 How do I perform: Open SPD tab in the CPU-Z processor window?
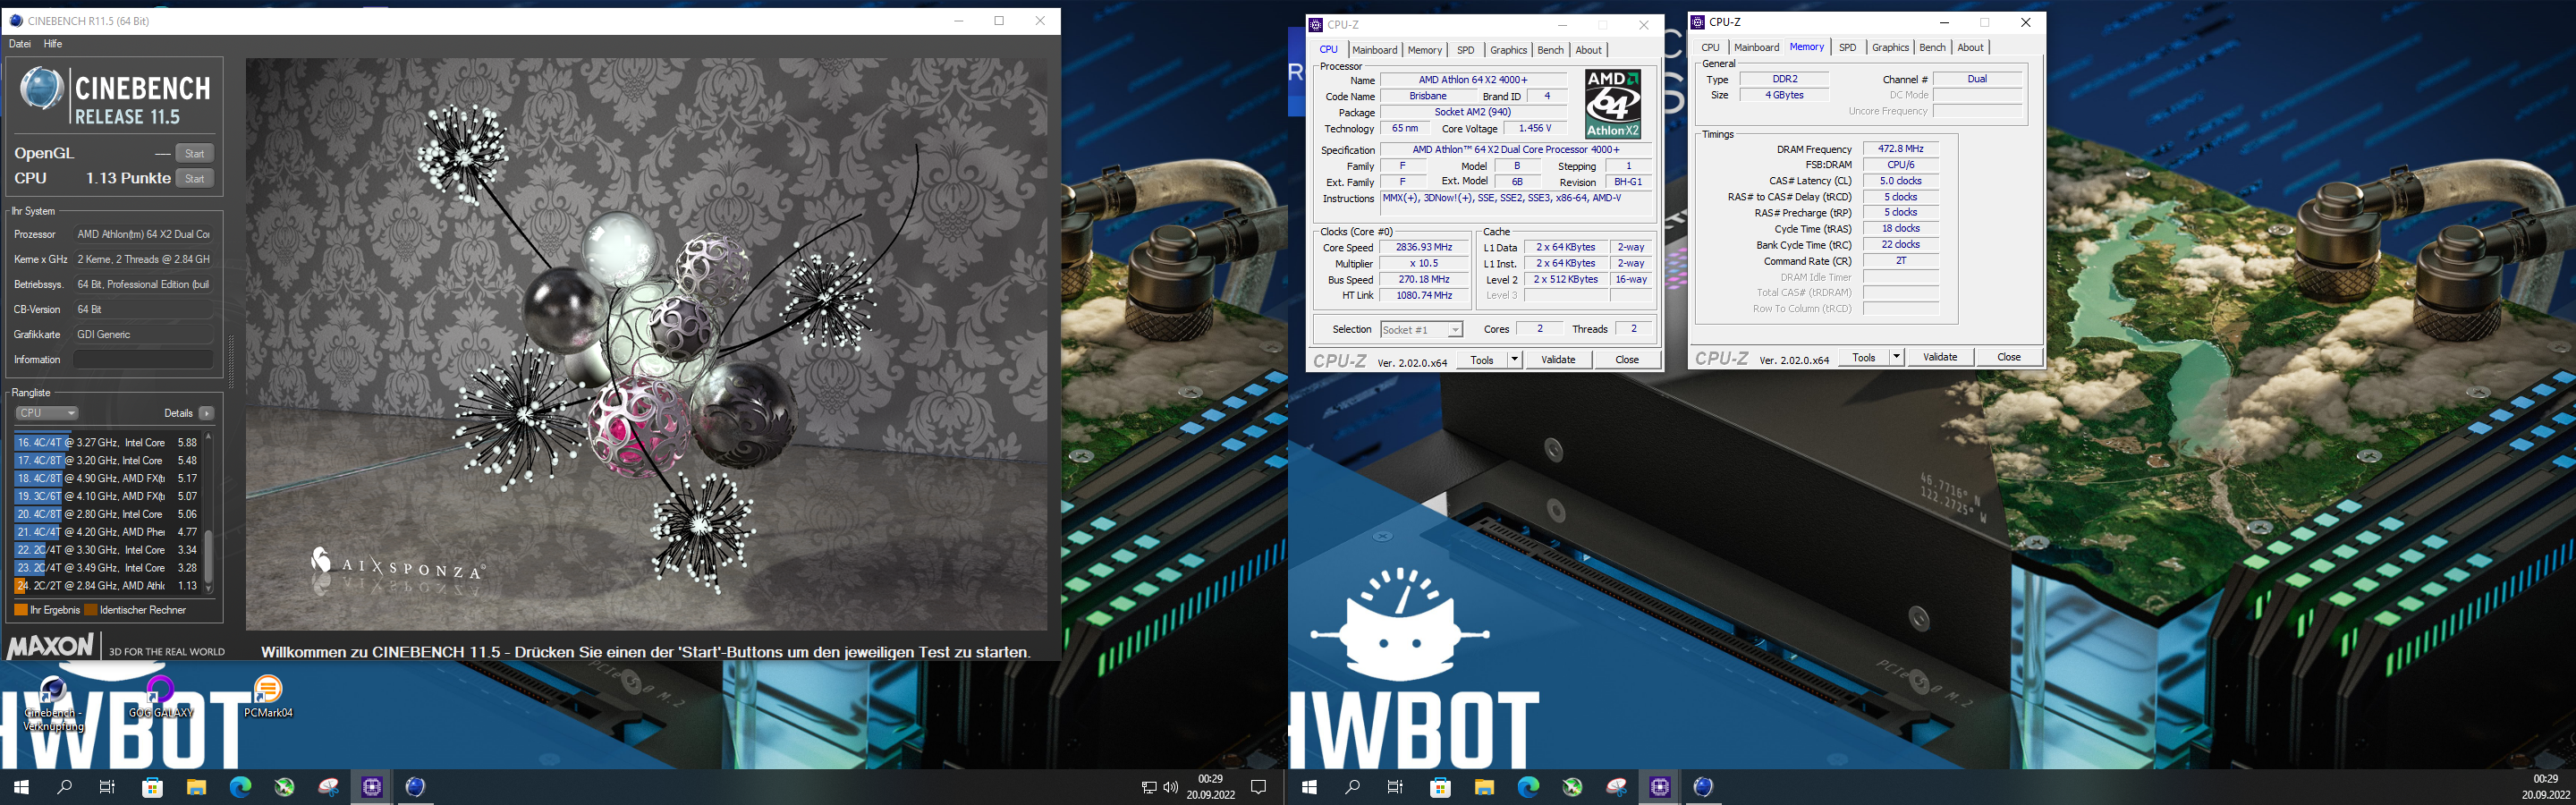point(1465,50)
